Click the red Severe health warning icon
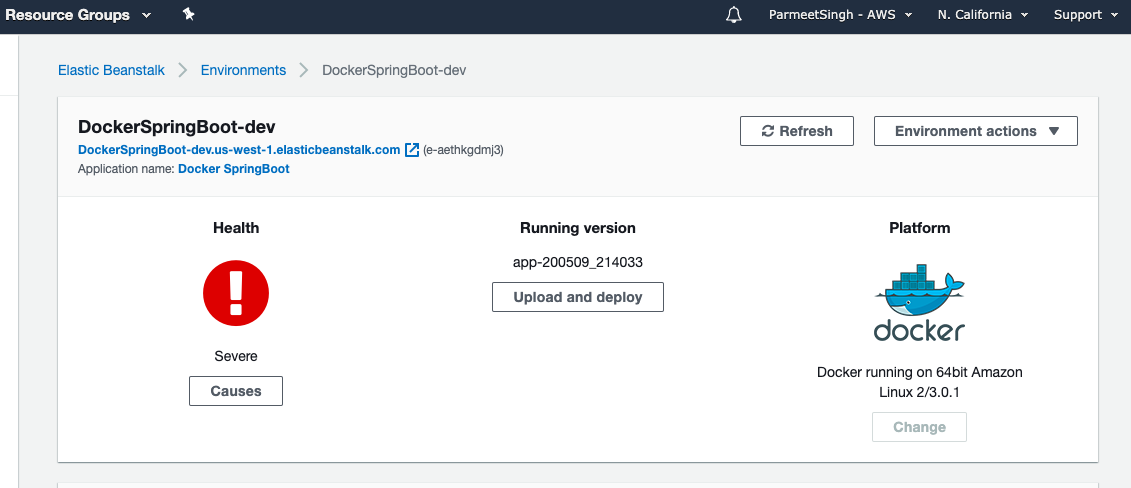This screenshot has height=488, width=1131. tap(236, 293)
